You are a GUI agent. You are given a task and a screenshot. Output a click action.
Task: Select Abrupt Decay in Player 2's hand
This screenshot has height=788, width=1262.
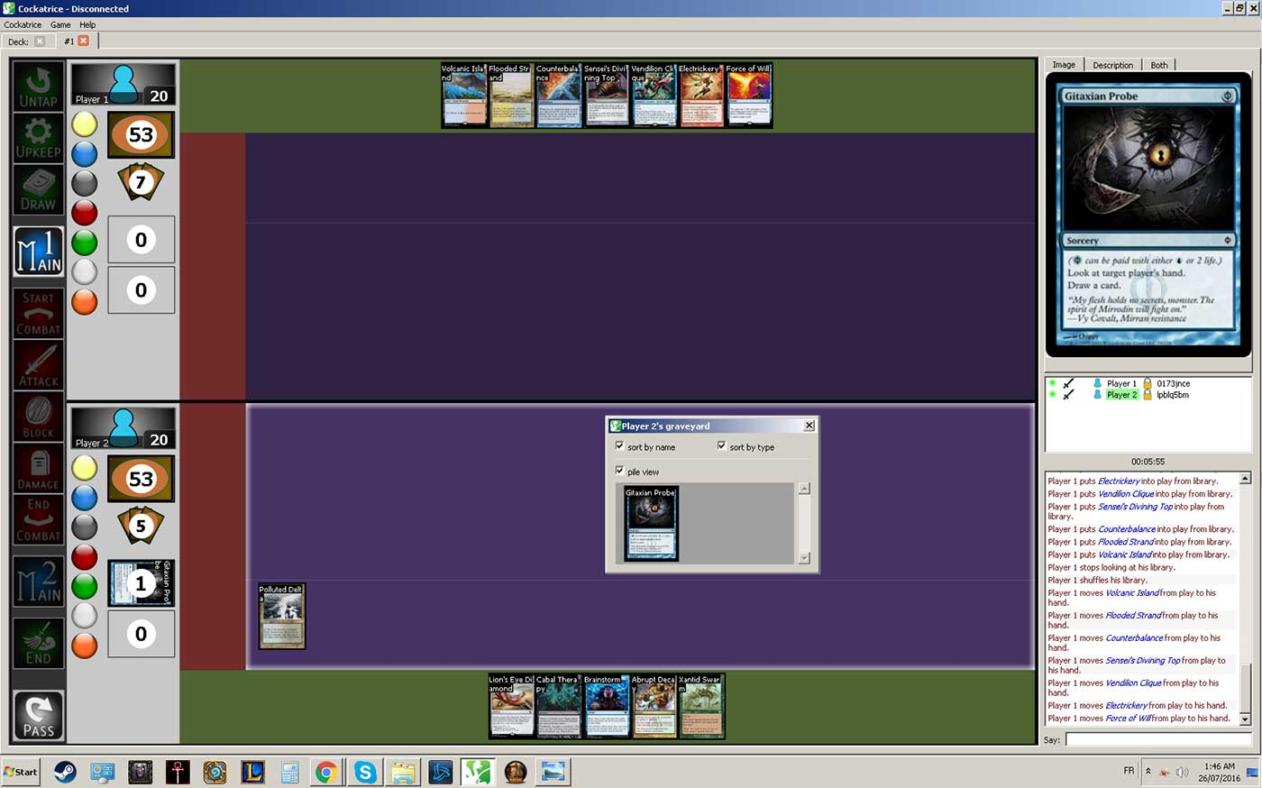pos(654,706)
